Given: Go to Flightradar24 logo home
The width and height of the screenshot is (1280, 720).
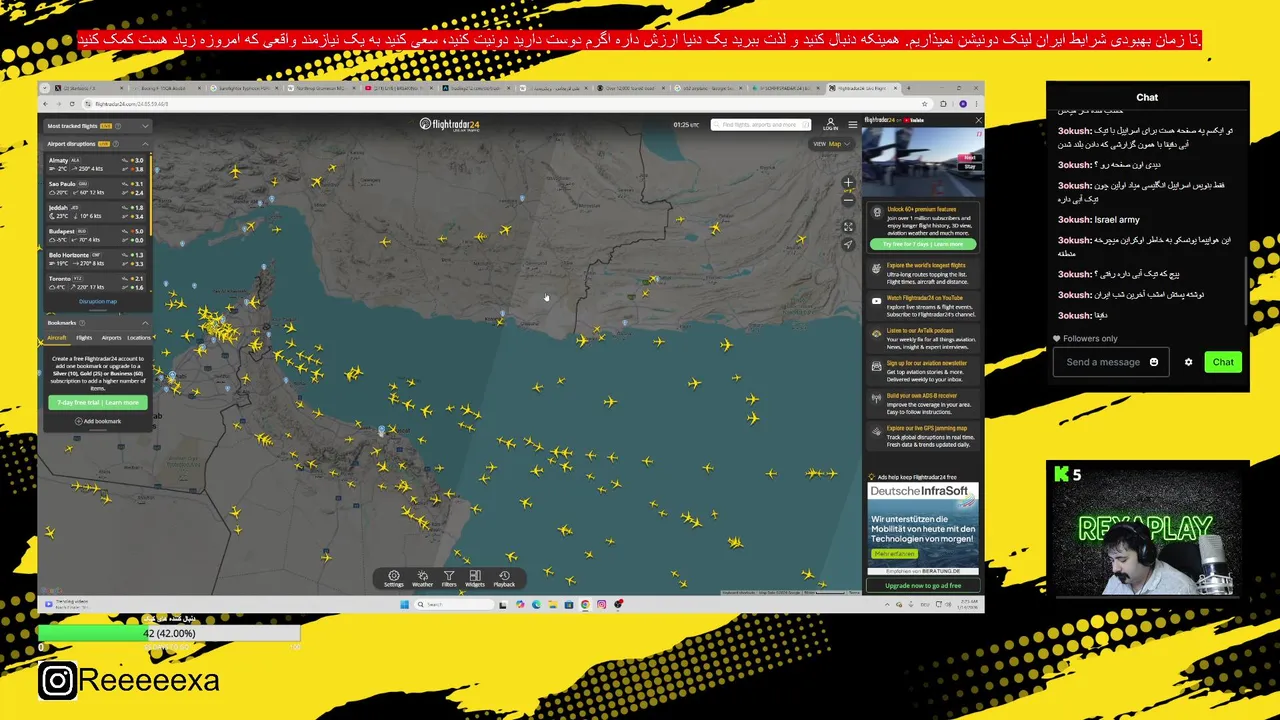Looking at the screenshot, I should [x=449, y=125].
